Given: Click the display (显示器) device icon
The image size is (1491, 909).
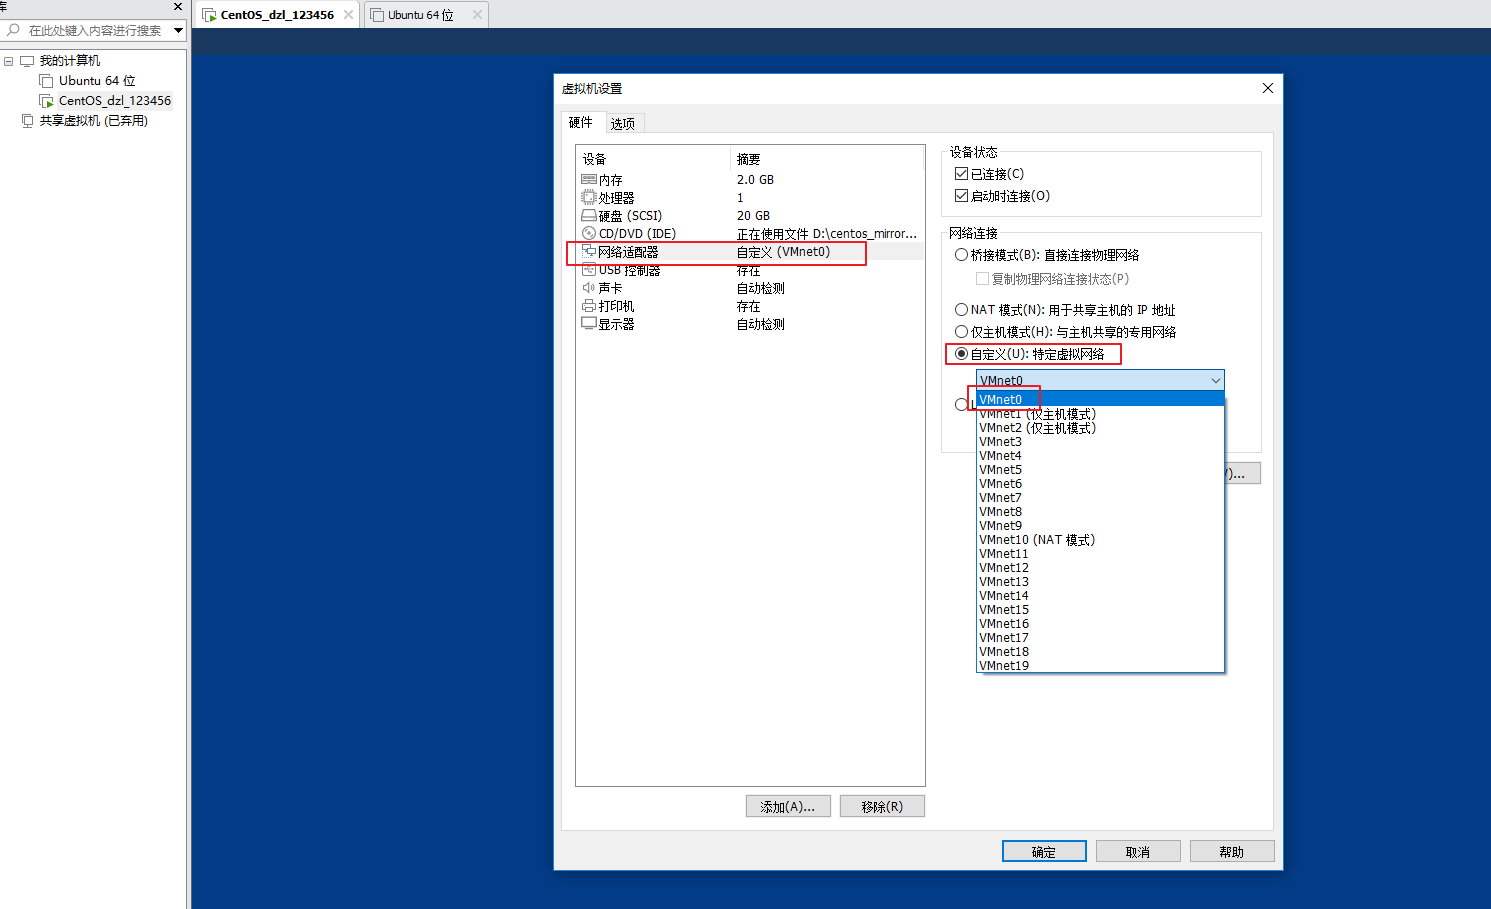Looking at the screenshot, I should [x=589, y=324].
